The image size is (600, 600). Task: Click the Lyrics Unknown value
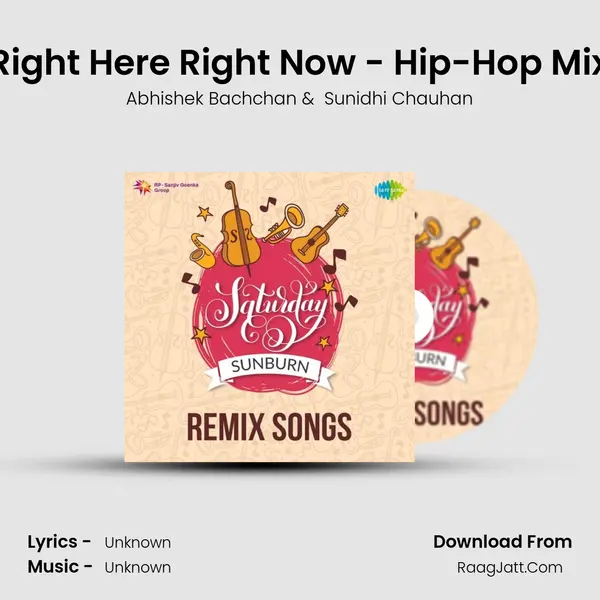[138, 543]
